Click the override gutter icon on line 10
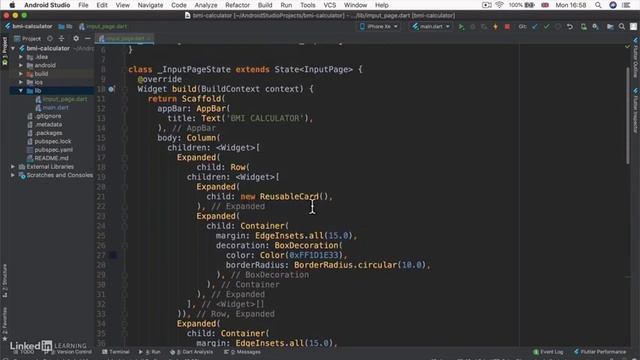This screenshot has width=640, height=360. (x=111, y=89)
